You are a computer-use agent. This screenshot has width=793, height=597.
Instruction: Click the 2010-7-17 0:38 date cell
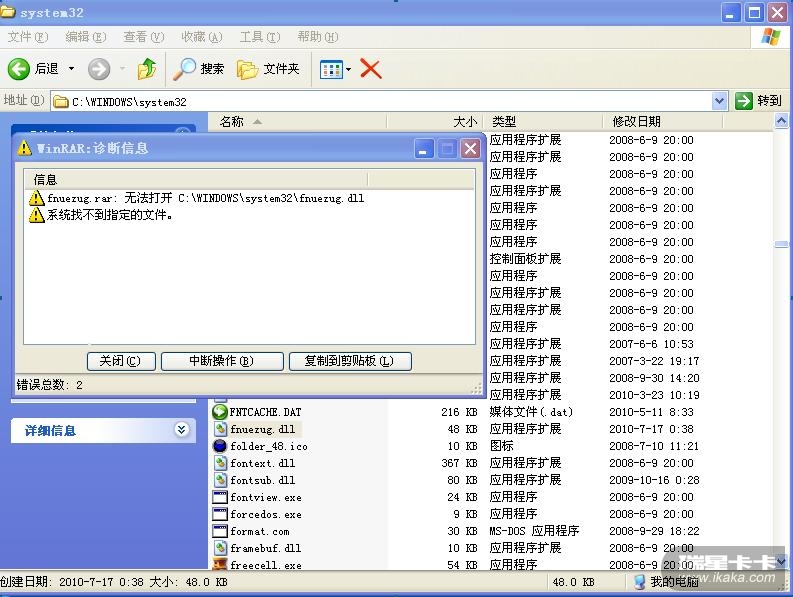651,429
